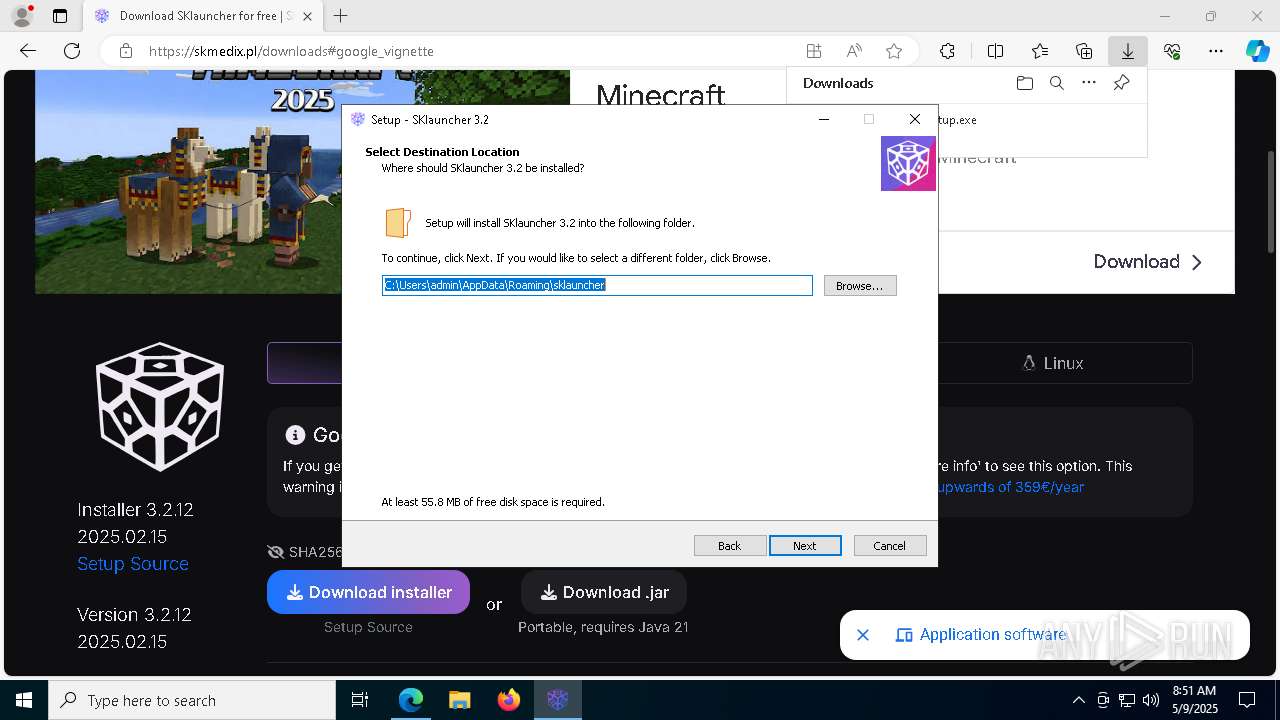Open the Extensions puzzle icon

tap(947, 51)
